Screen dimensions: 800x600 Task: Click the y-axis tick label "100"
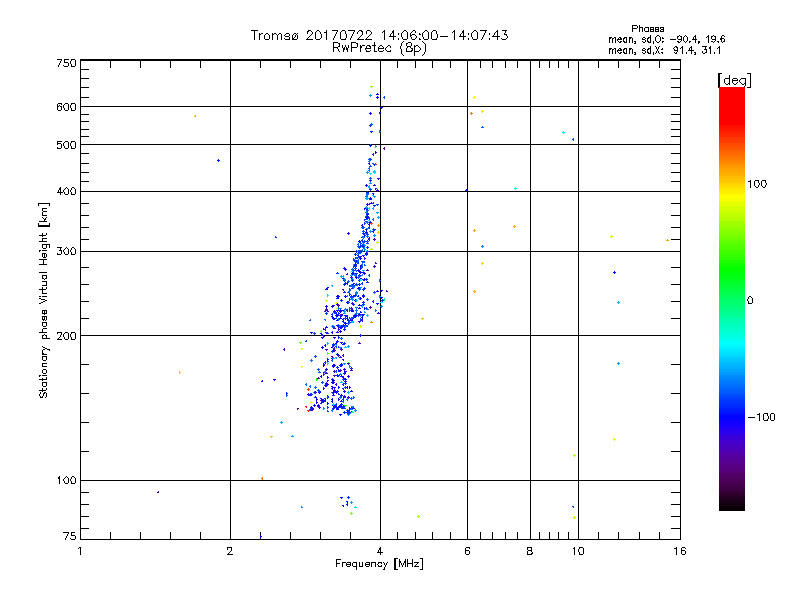pyautogui.click(x=66, y=480)
